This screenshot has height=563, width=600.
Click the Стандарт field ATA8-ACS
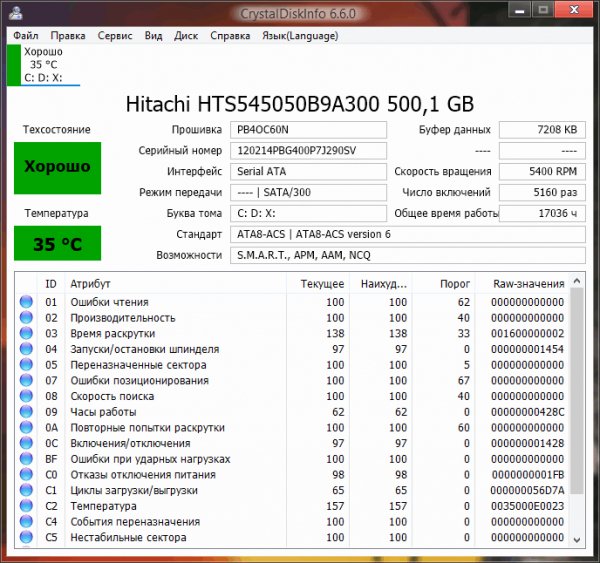click(408, 234)
